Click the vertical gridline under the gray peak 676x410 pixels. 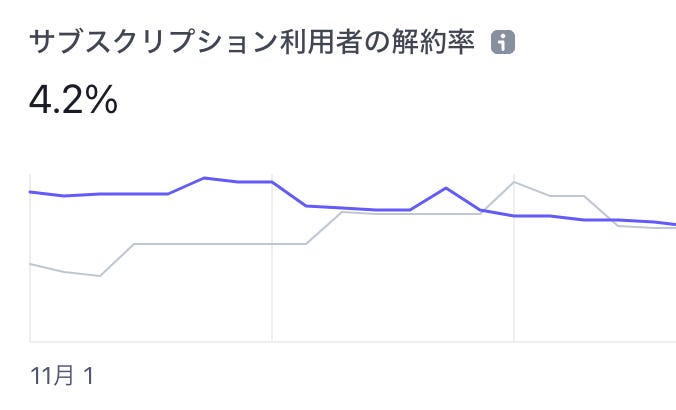tap(514, 258)
